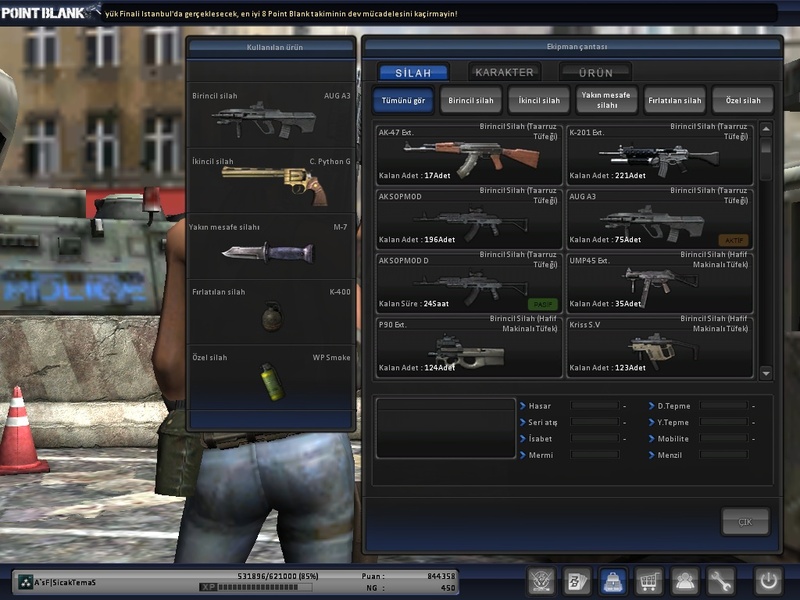Click the scrolling news ticker text
800x600 pixels.
click(281, 14)
